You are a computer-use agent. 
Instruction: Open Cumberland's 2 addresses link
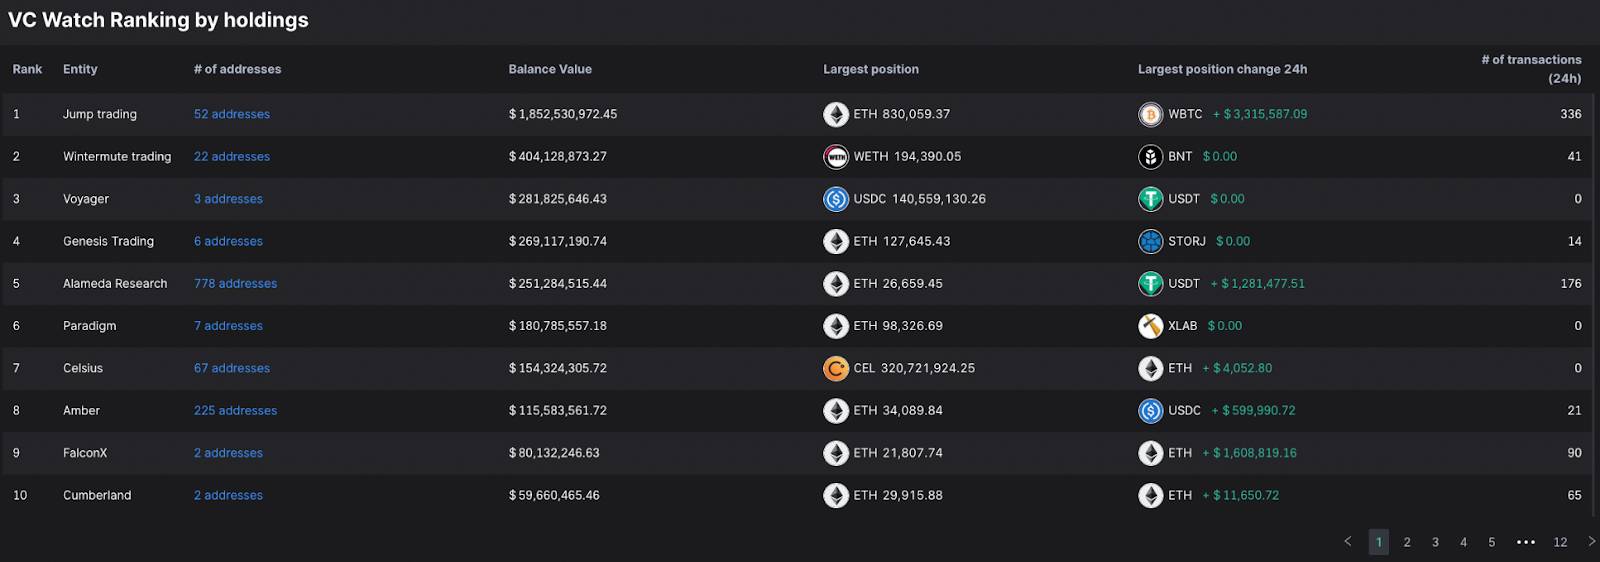[x=228, y=495]
